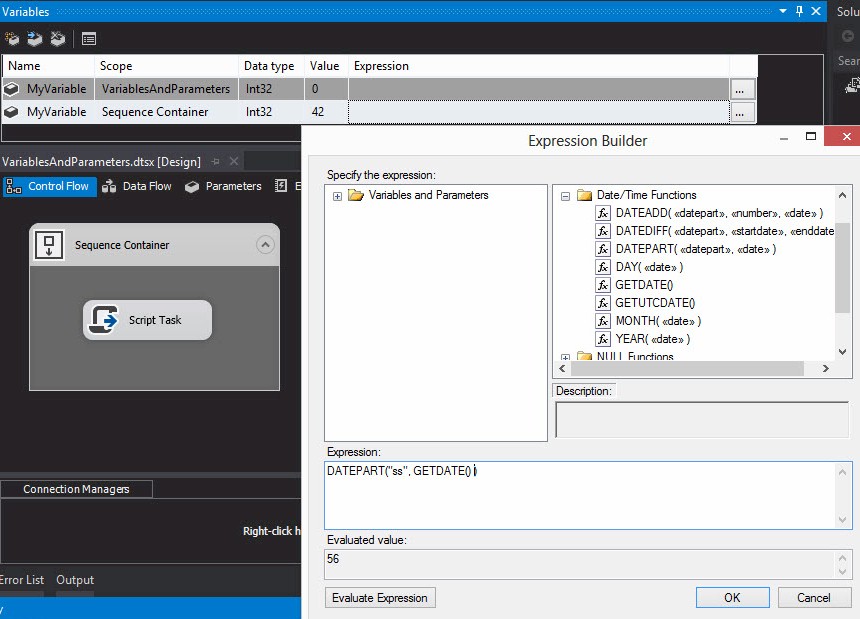Click the Expression column header

point(539,66)
